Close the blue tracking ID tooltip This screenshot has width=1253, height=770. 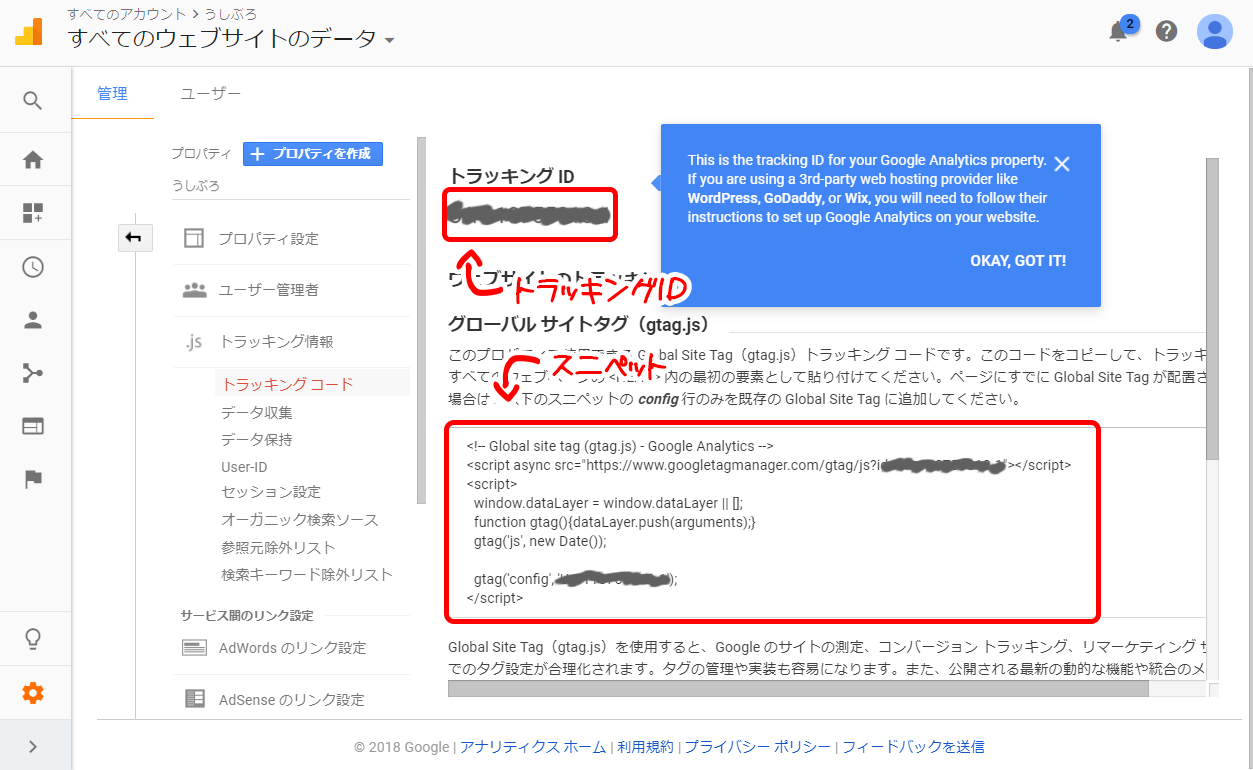tap(1062, 164)
